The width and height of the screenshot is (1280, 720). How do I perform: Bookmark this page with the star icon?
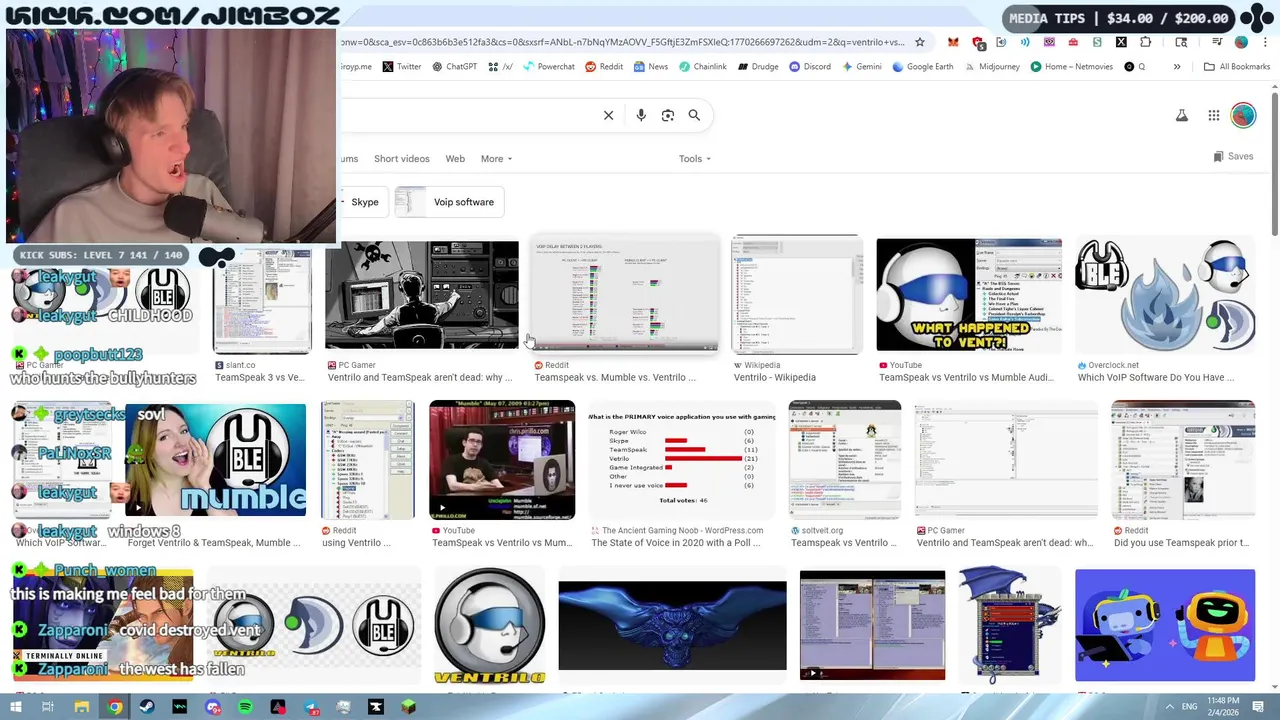click(x=920, y=42)
